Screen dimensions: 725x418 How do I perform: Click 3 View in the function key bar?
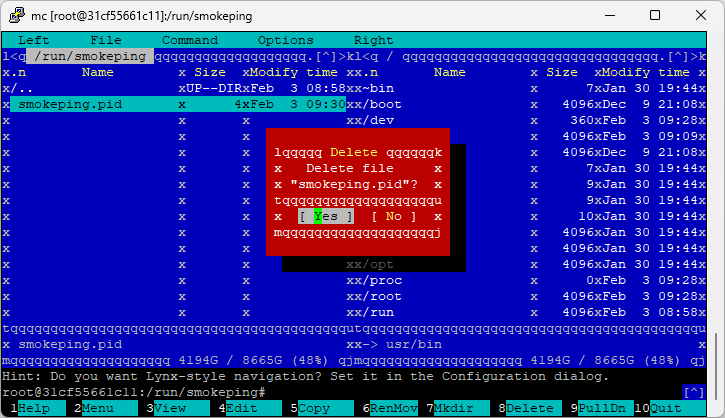(x=178, y=408)
